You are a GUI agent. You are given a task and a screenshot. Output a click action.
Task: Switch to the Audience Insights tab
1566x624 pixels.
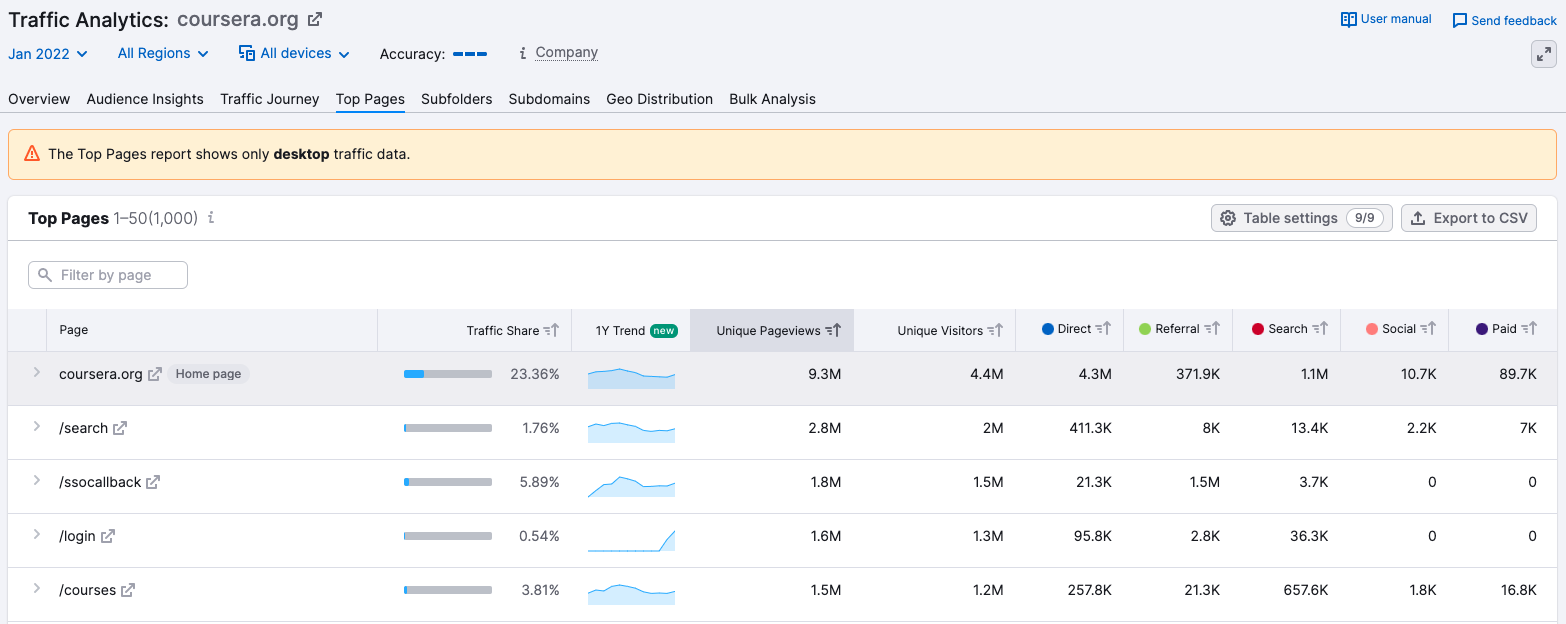point(145,99)
